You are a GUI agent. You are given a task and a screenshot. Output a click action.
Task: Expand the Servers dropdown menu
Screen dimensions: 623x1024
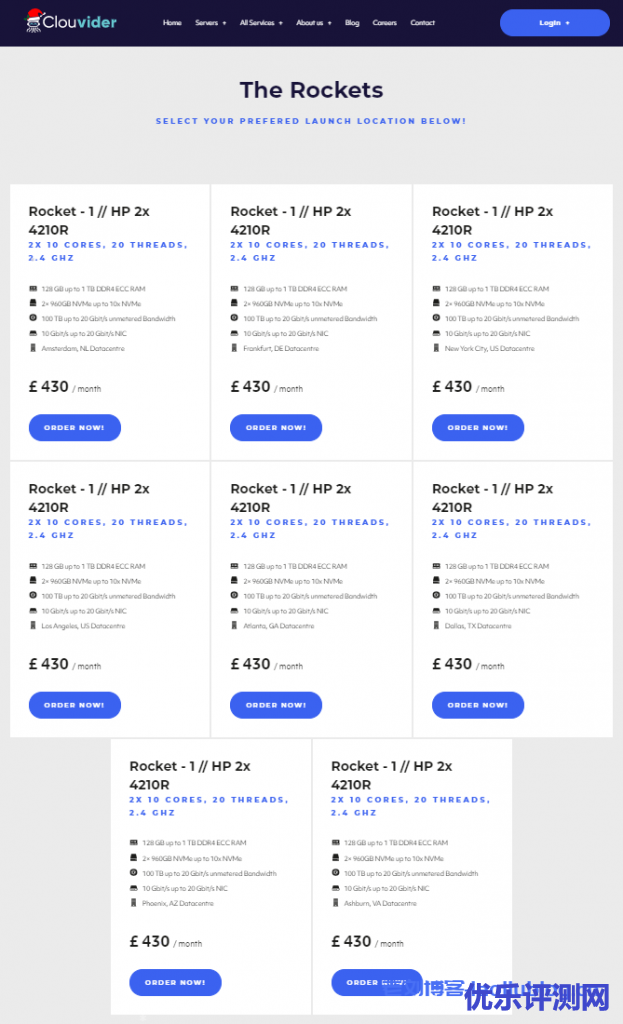click(x=210, y=23)
